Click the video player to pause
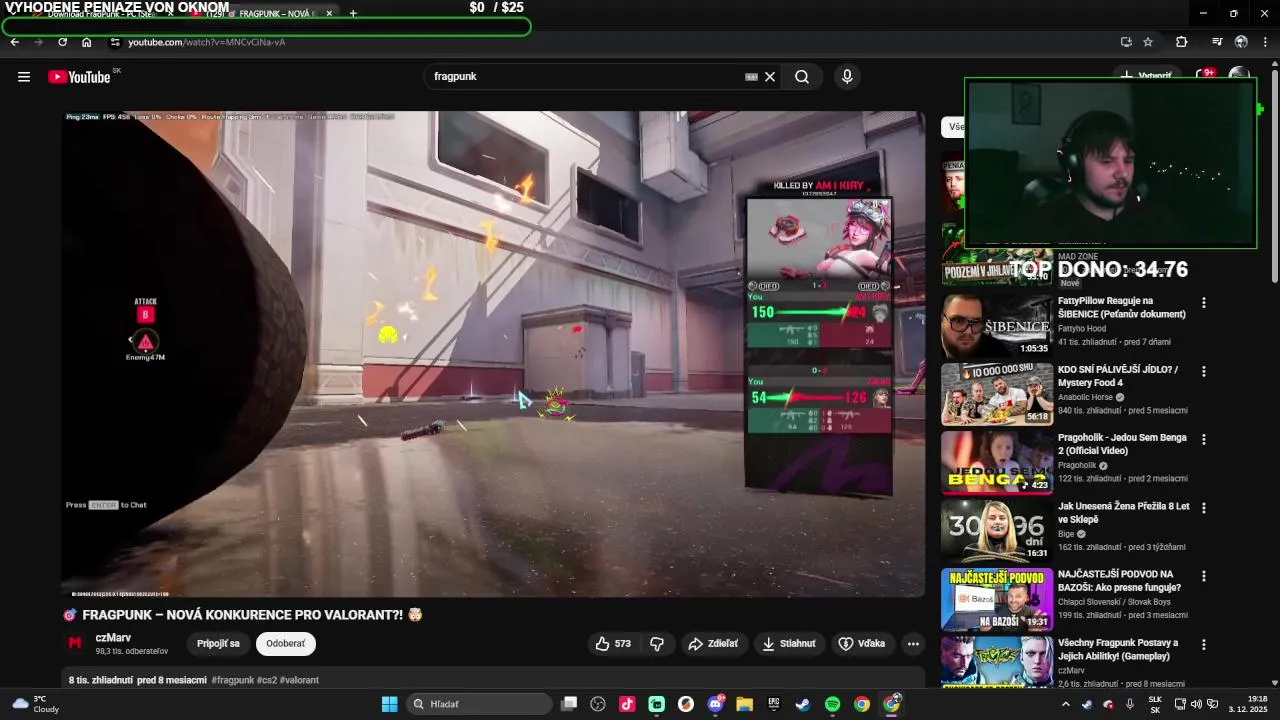 pos(493,353)
